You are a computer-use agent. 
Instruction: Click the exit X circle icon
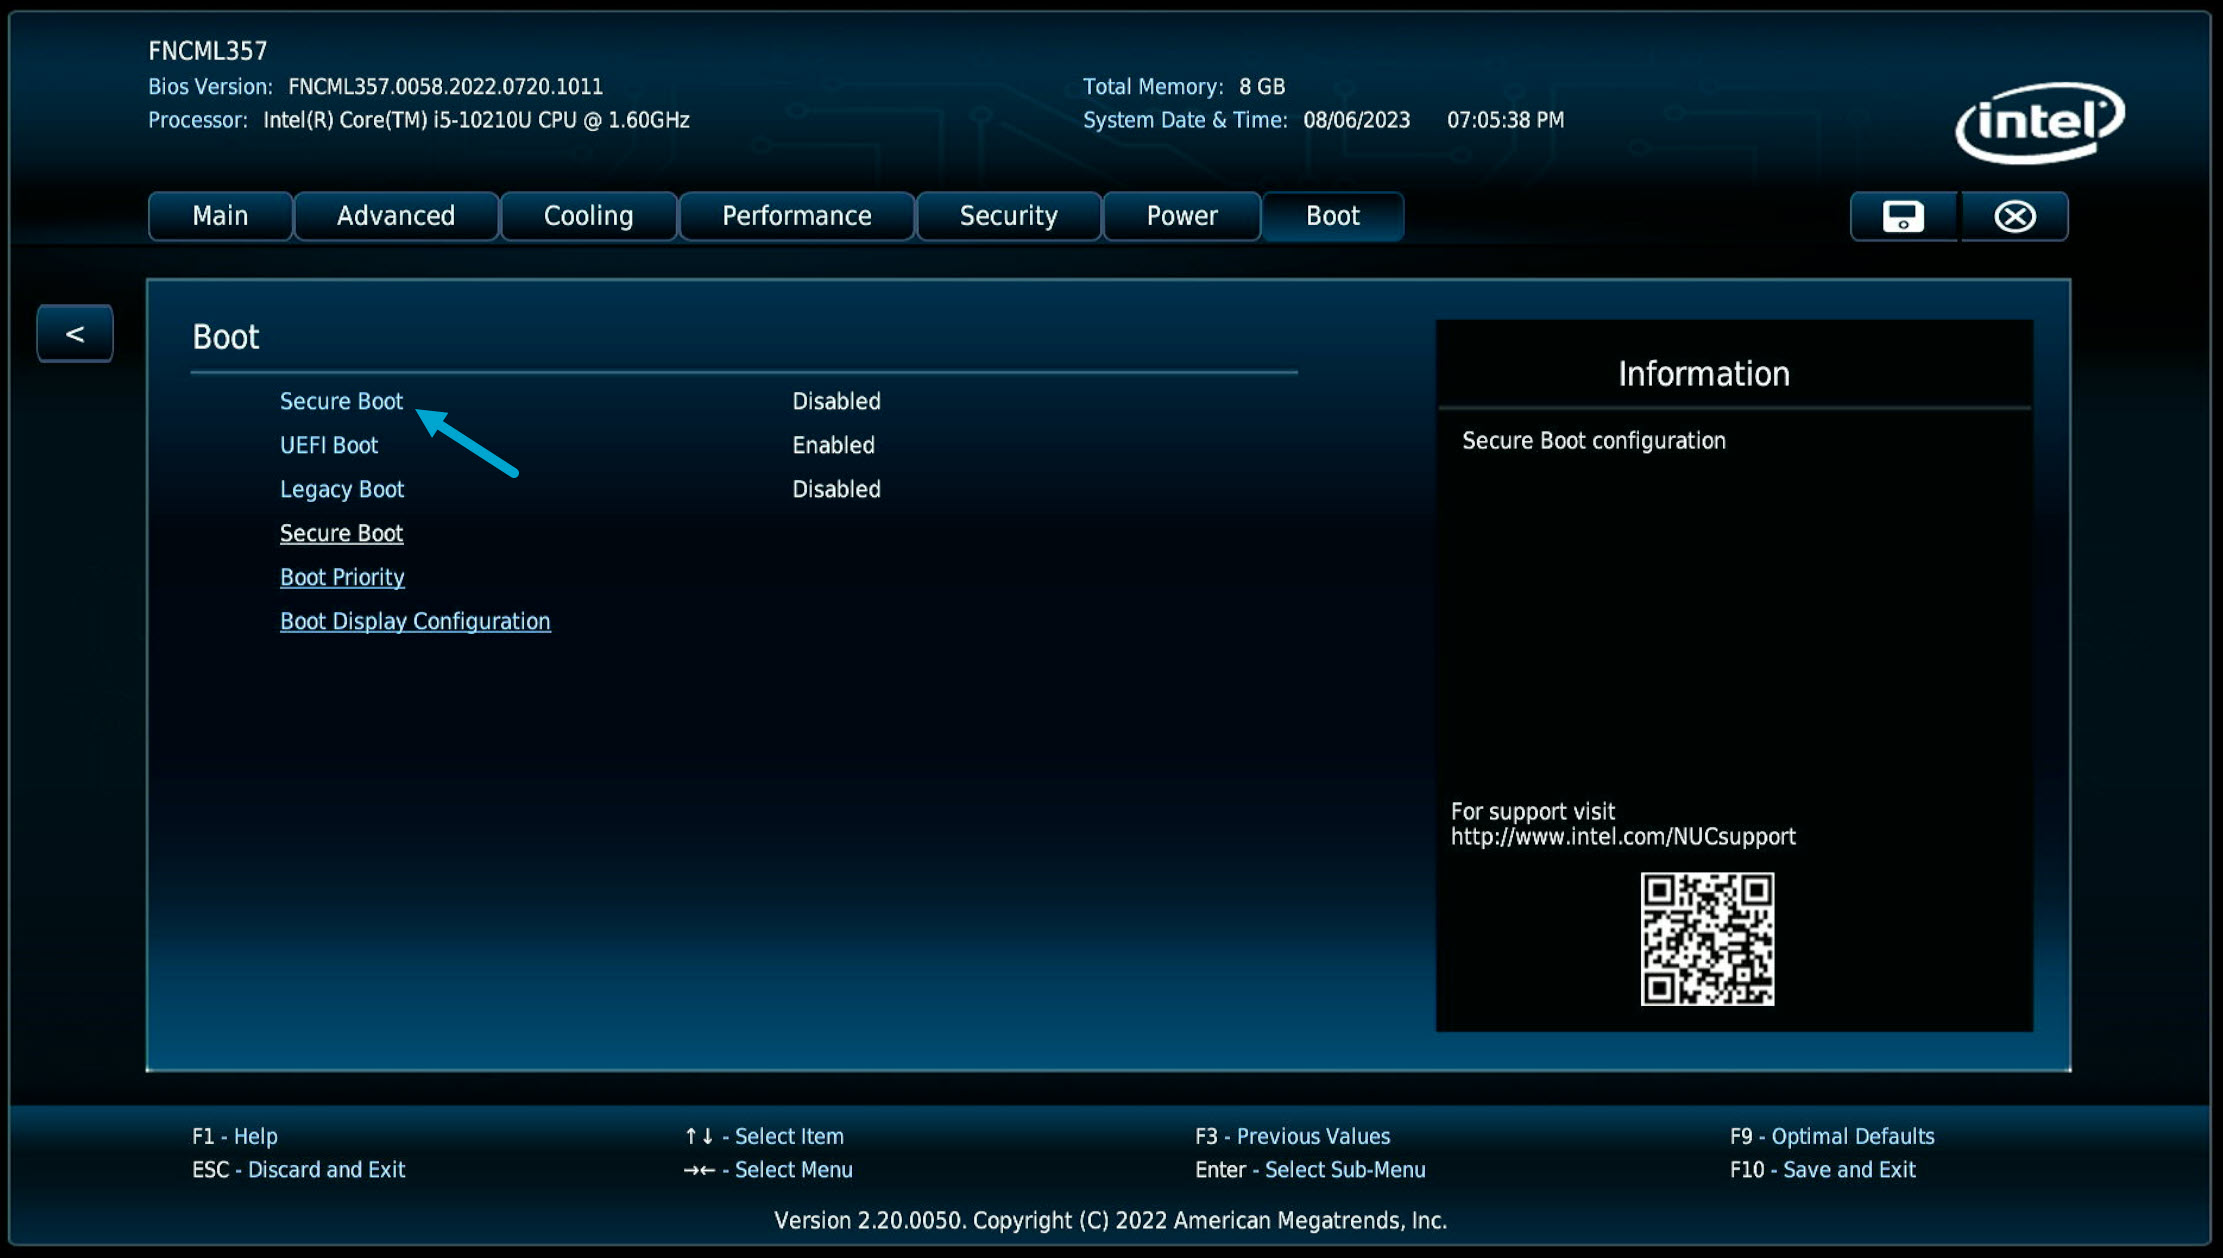click(2014, 216)
